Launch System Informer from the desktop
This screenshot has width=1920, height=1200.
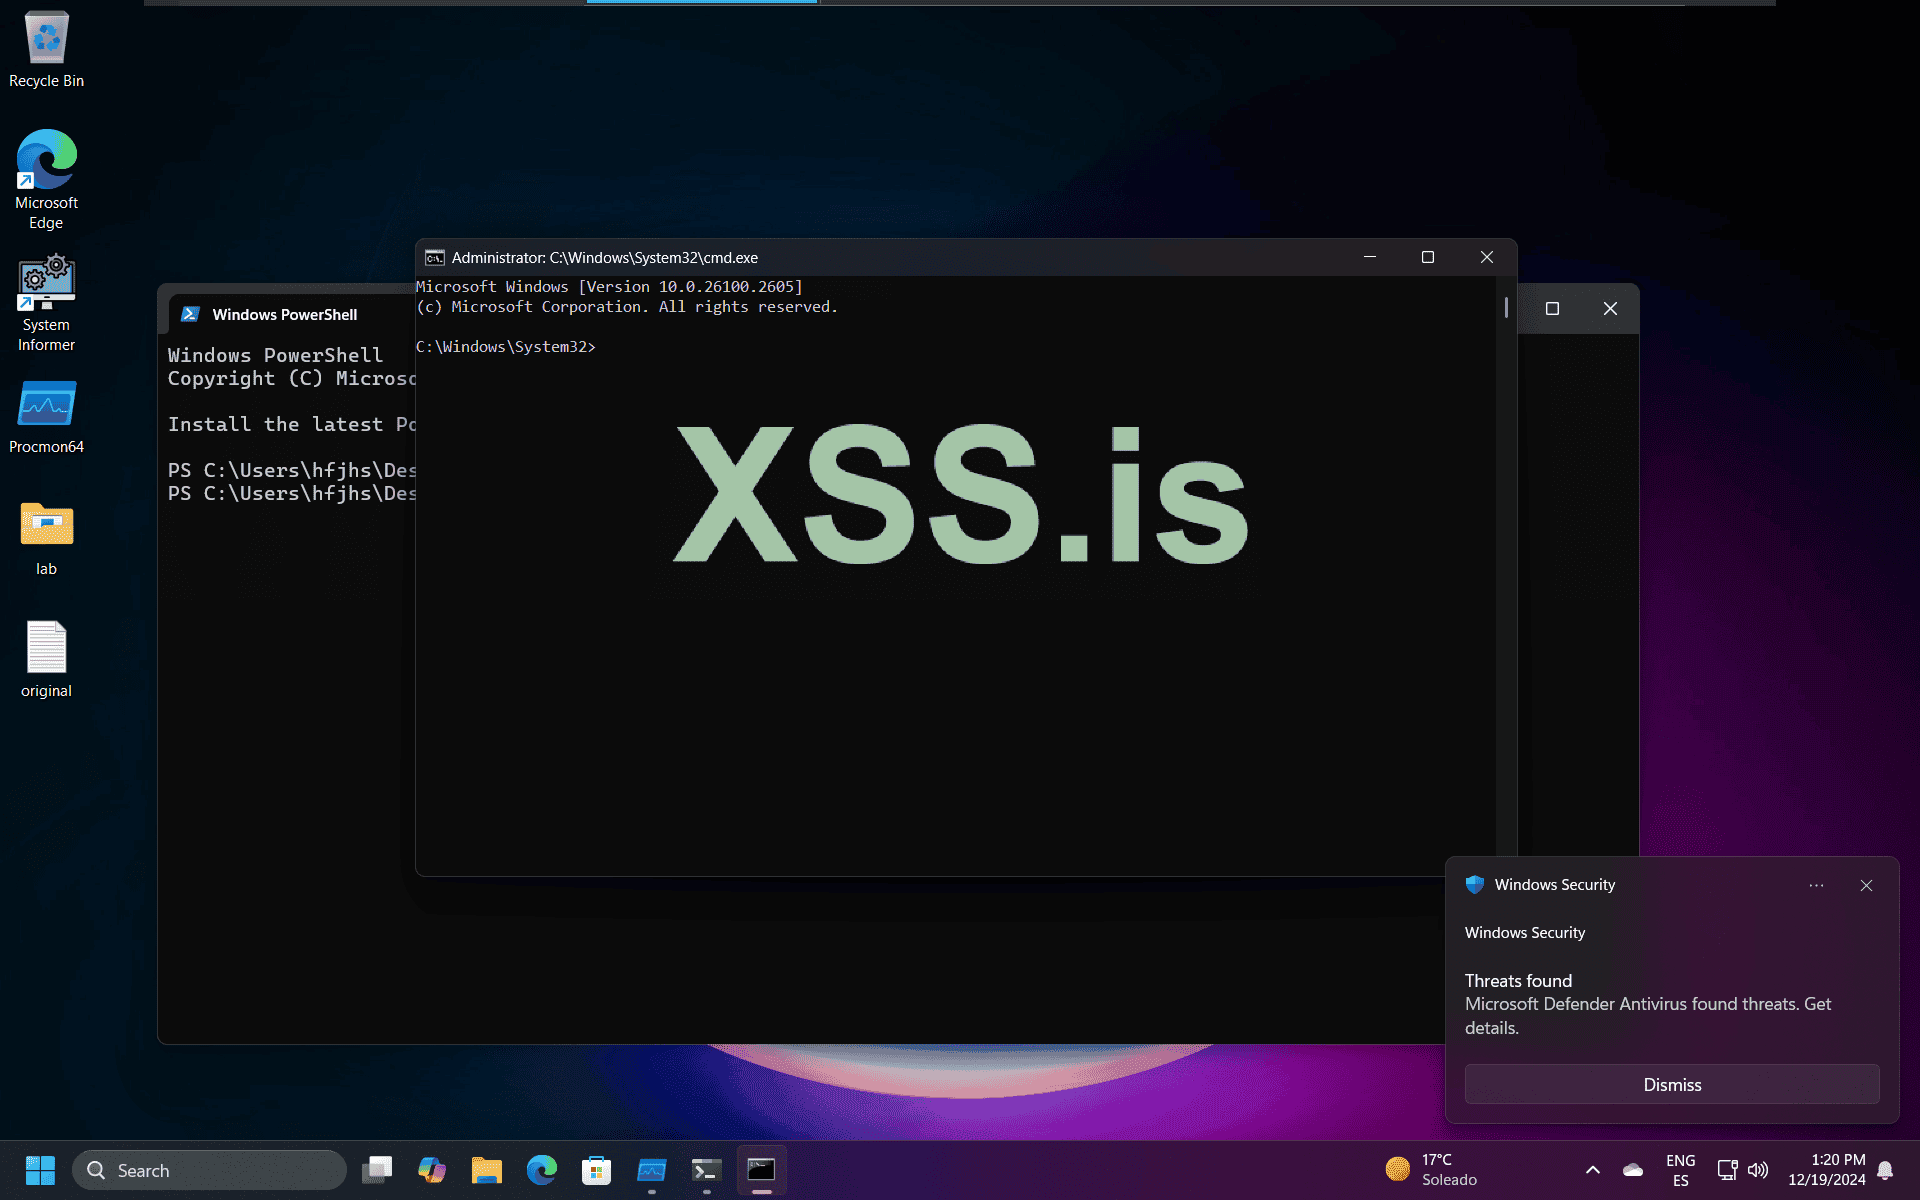coord(46,285)
